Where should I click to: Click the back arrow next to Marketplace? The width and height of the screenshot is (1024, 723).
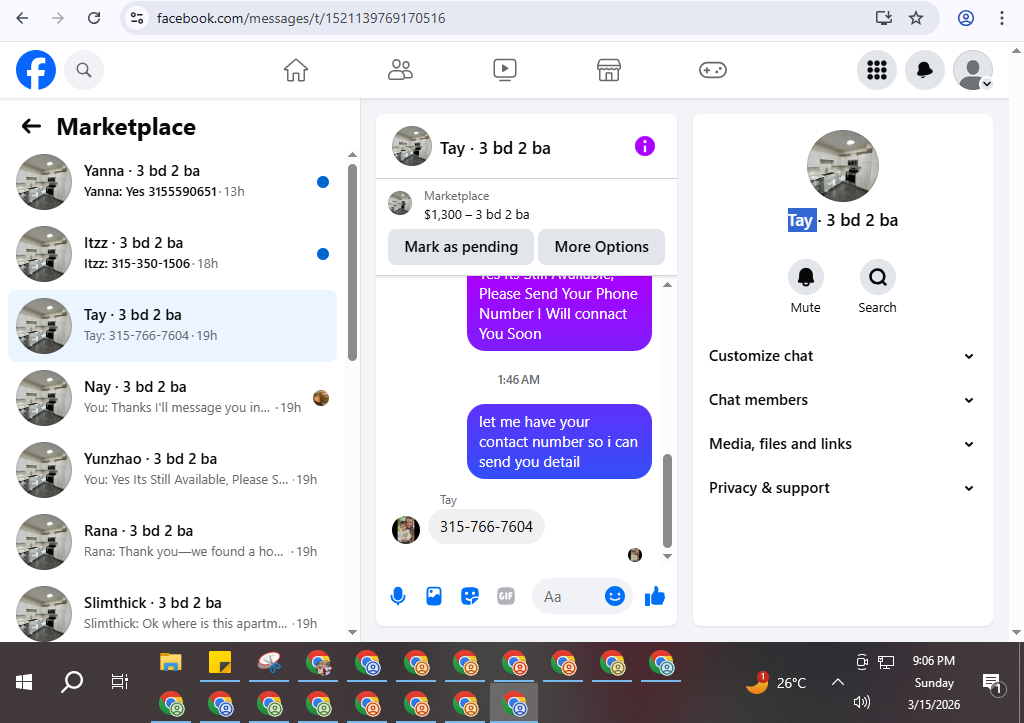pos(31,126)
